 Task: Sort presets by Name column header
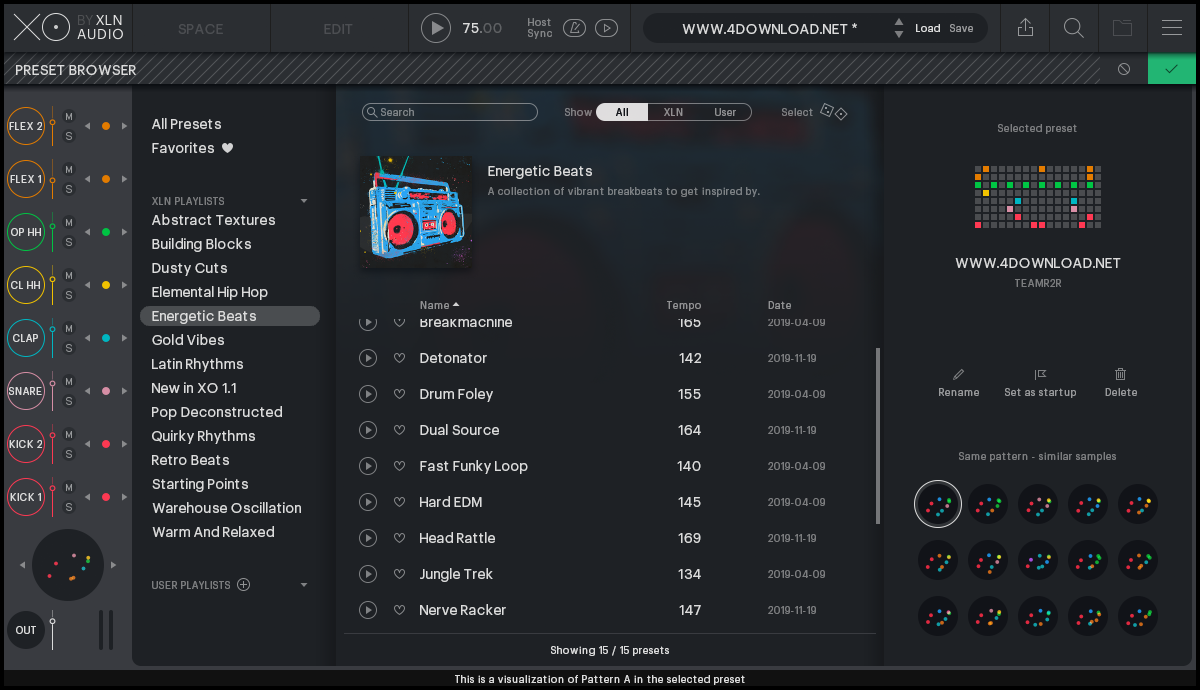439,305
